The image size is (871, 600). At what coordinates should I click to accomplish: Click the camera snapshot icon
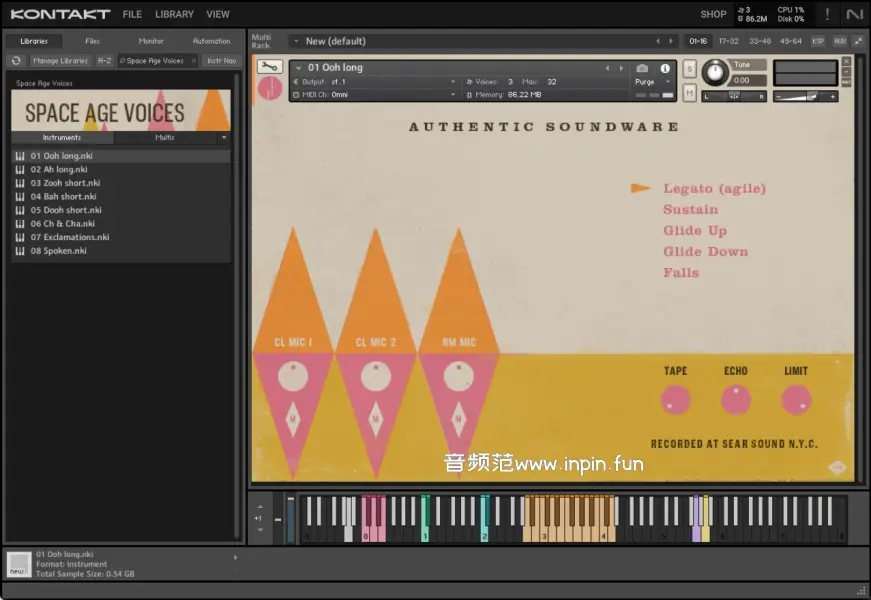pyautogui.click(x=642, y=68)
